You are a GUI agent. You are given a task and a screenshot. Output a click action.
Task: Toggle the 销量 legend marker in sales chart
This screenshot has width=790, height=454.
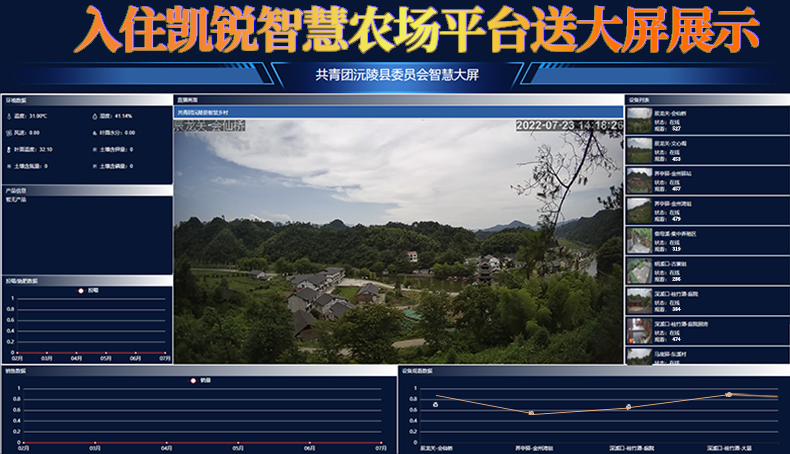click(x=192, y=380)
